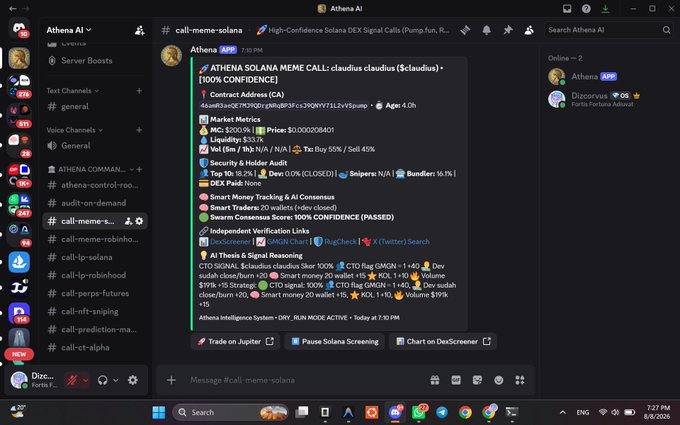The width and height of the screenshot is (680, 425).
Task: Collapse the Voice Channels category
Action: point(75,130)
